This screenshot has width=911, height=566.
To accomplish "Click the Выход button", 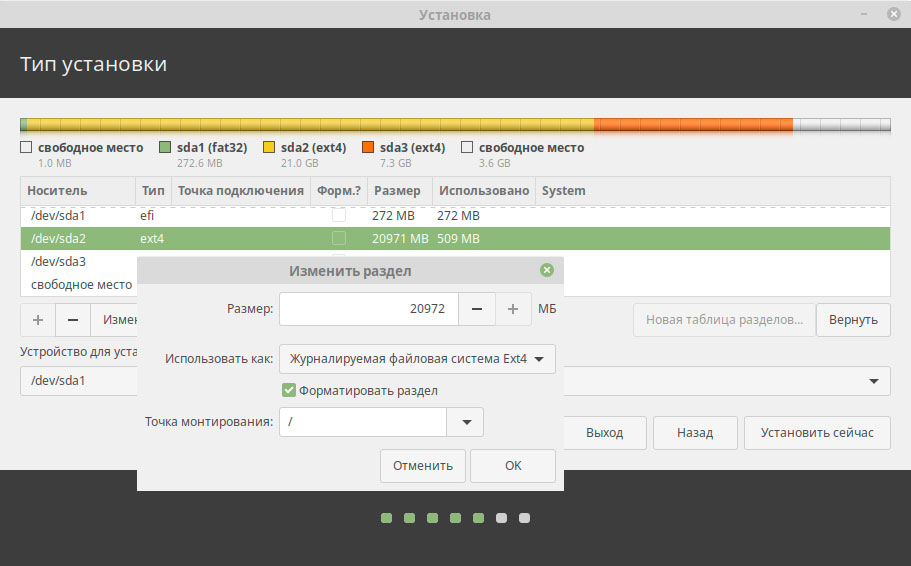I will point(604,432).
